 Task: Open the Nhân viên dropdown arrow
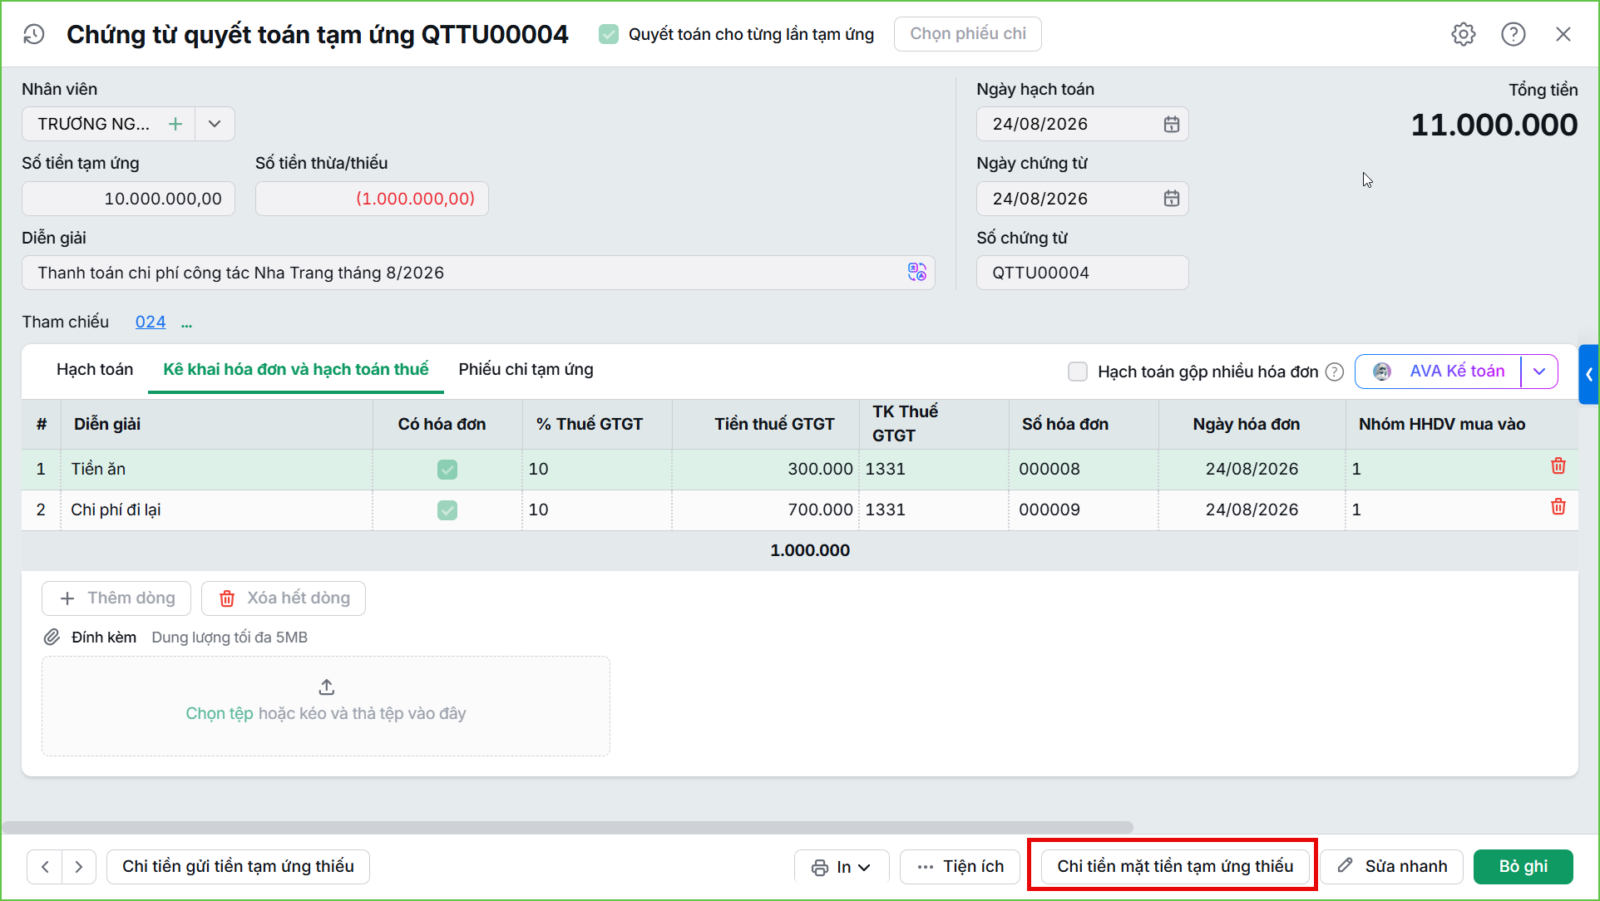(x=214, y=124)
